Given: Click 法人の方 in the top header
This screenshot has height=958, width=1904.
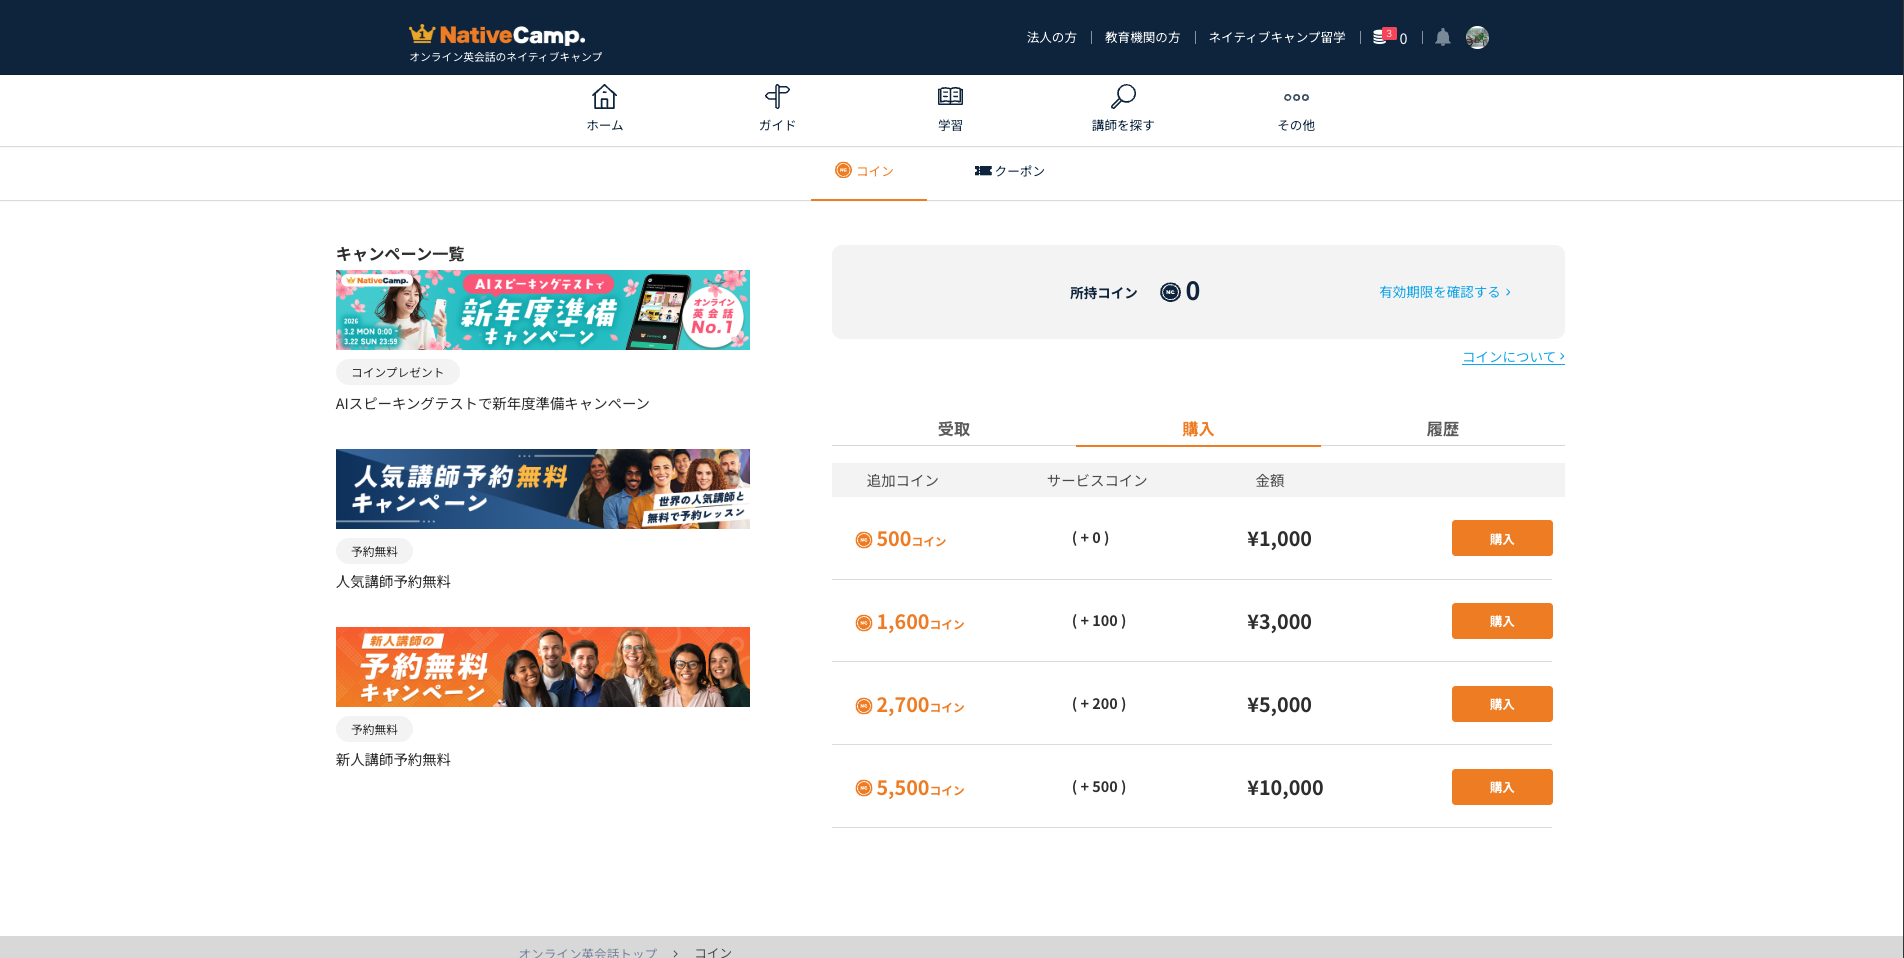Looking at the screenshot, I should [1051, 38].
